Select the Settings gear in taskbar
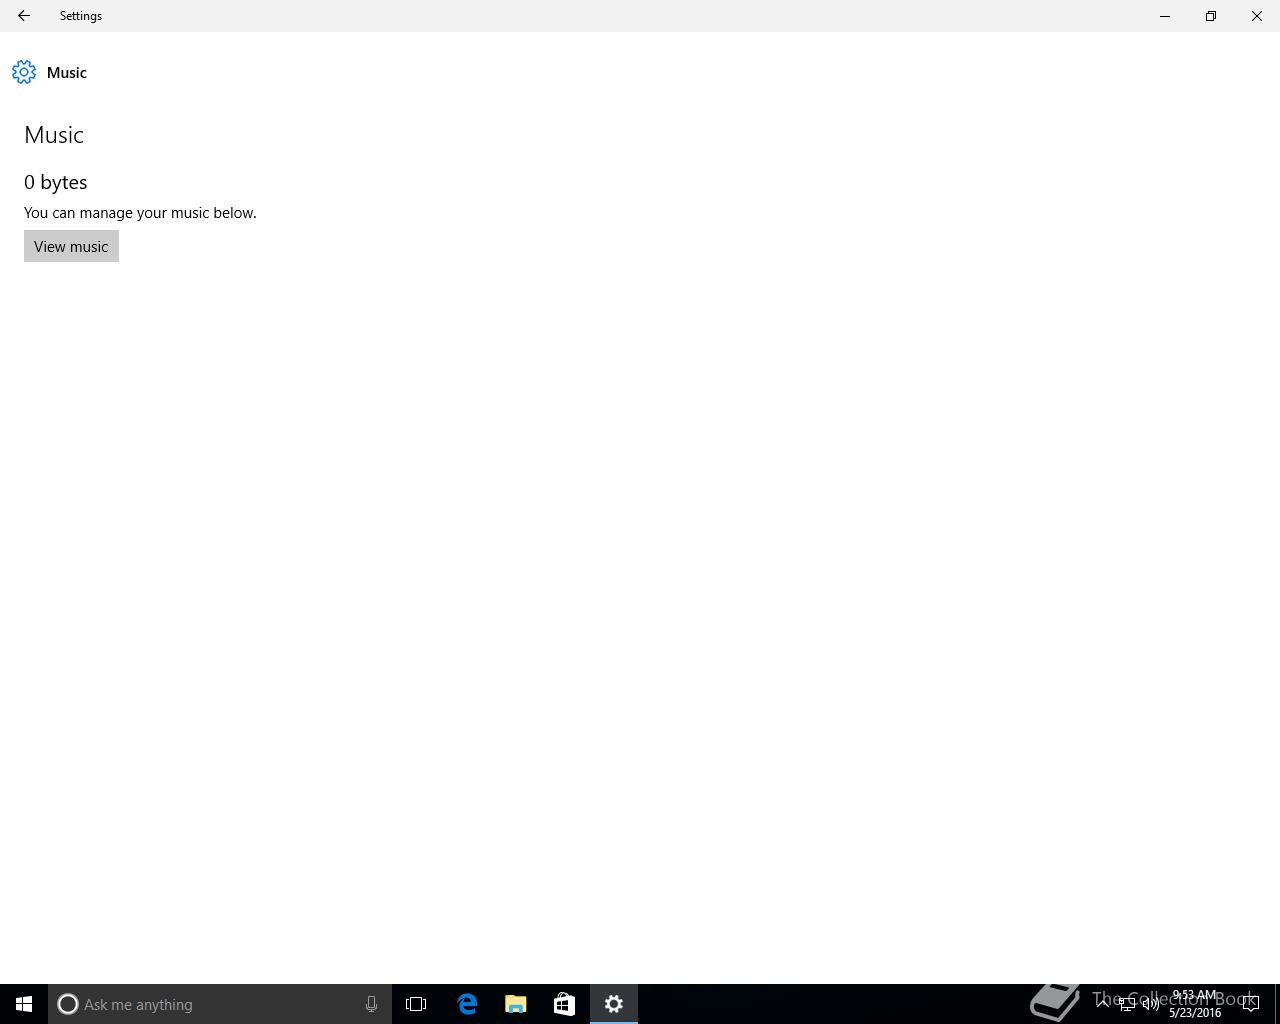 pyautogui.click(x=614, y=1004)
